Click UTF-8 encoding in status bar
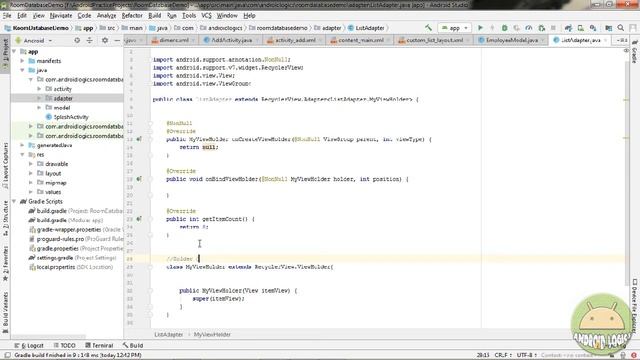 [x=527, y=355]
